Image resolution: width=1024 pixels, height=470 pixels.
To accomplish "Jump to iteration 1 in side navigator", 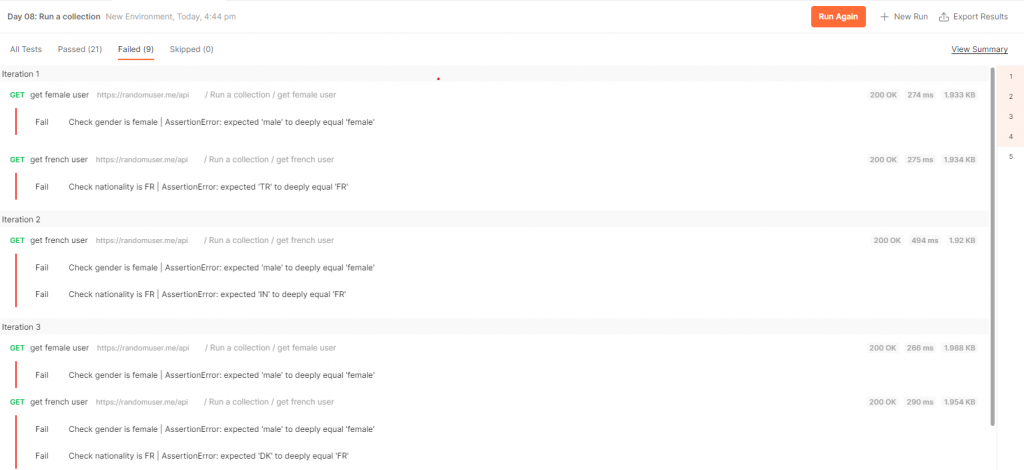I will tap(1010, 76).
